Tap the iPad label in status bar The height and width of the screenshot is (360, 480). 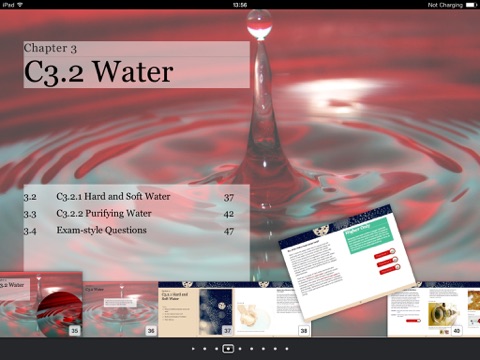click(x=8, y=5)
